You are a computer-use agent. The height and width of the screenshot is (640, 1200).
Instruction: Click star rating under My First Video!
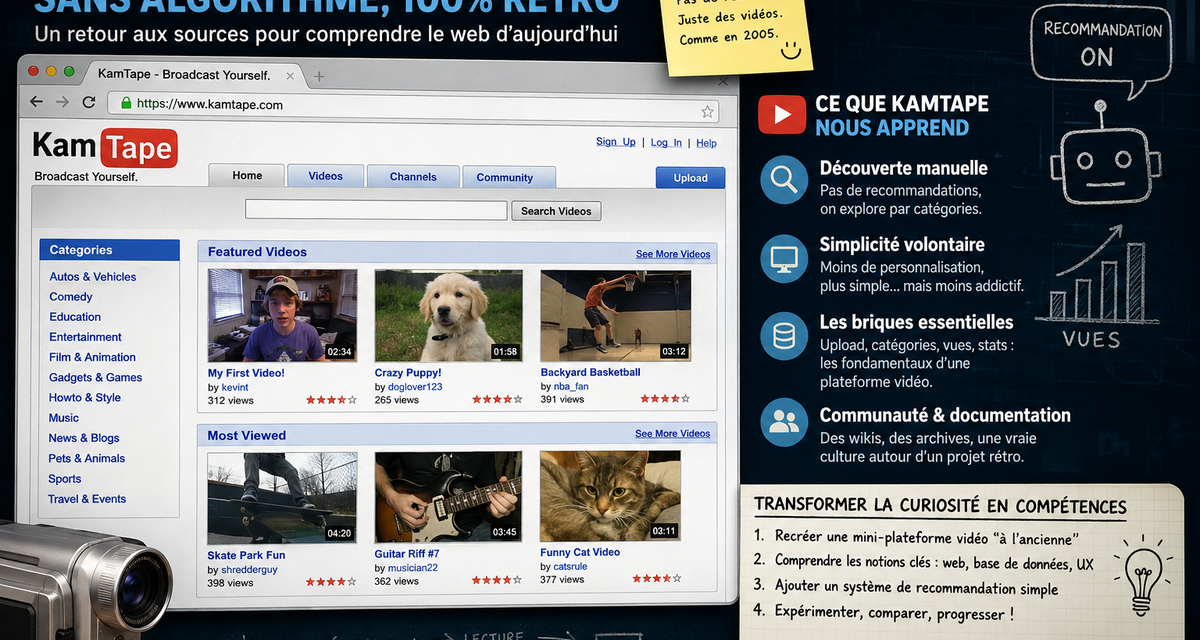[x=331, y=400]
